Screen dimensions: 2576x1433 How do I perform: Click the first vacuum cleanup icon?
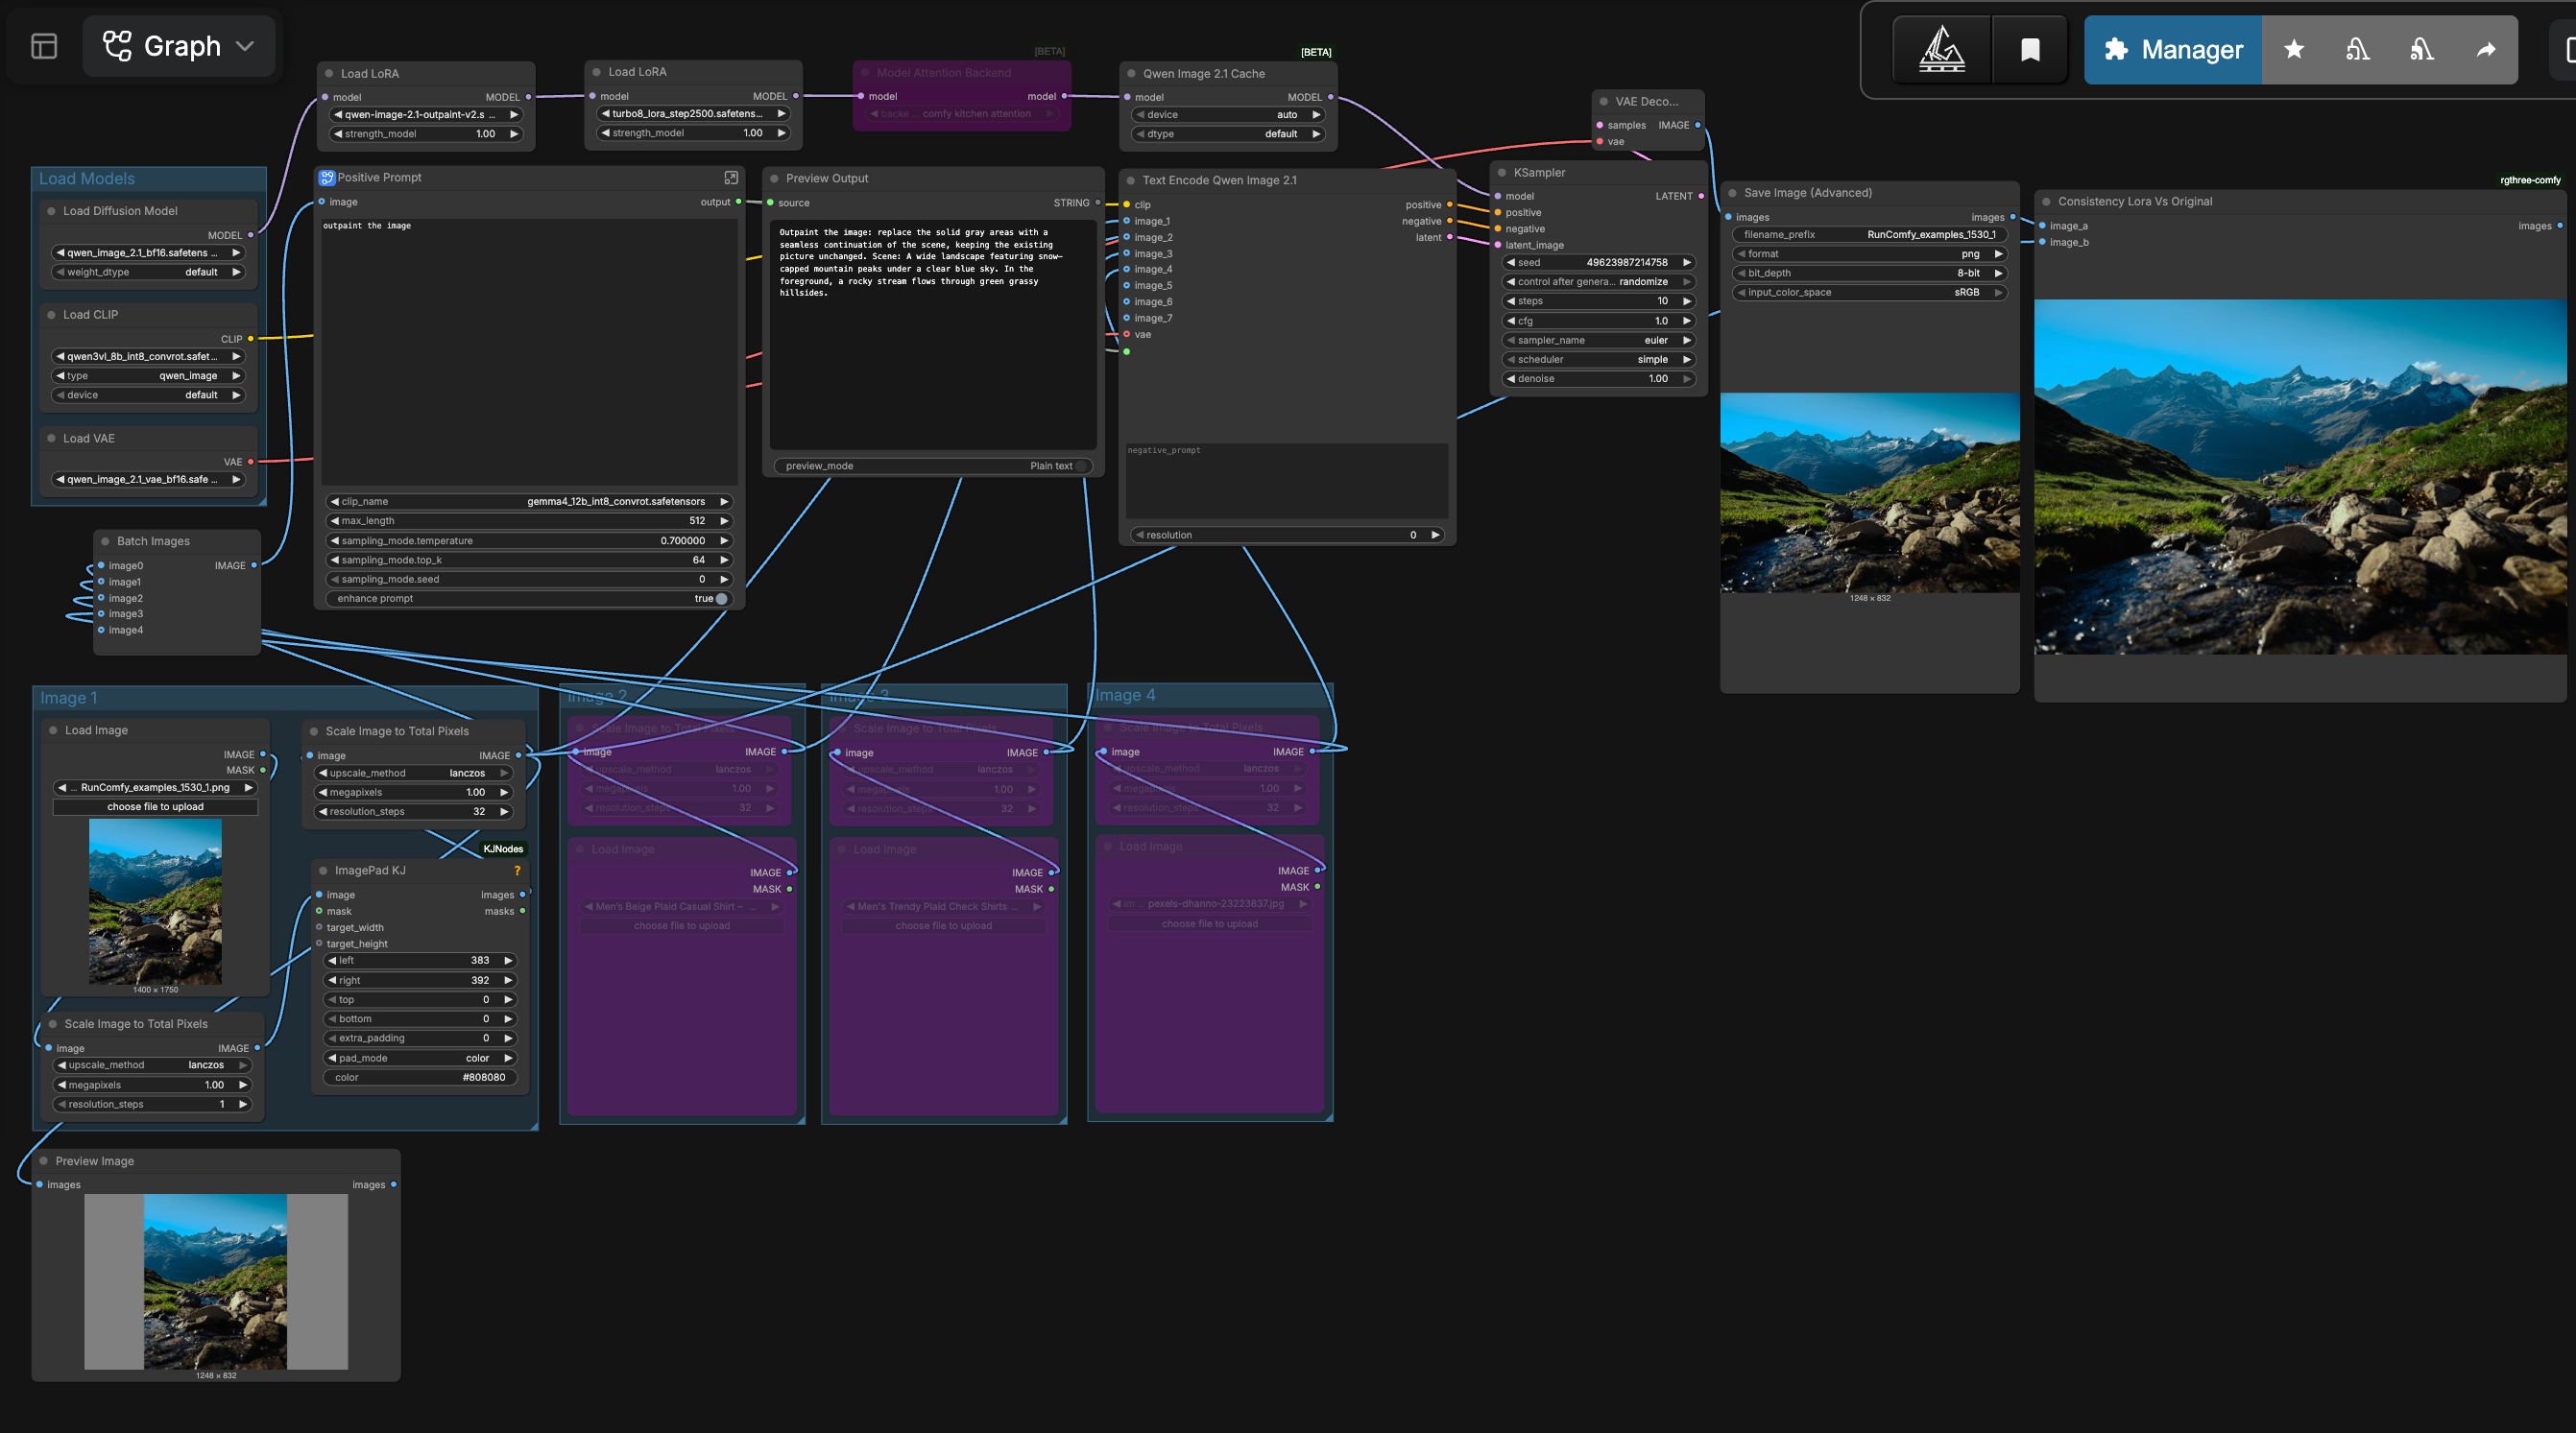click(2357, 49)
